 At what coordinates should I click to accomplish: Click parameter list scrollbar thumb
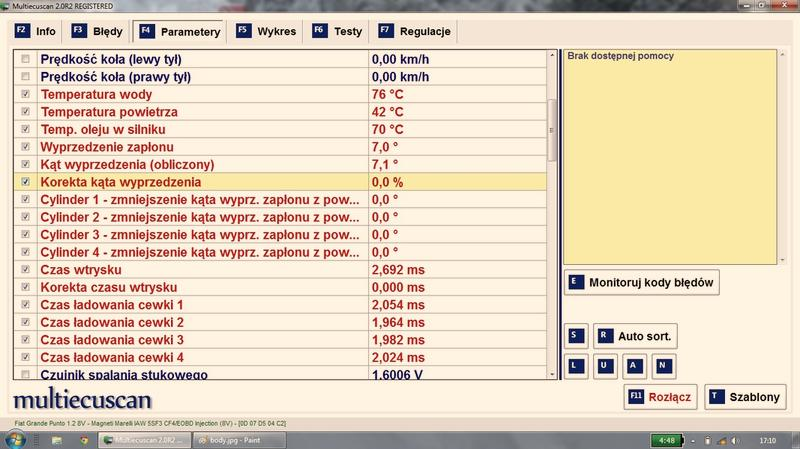552,130
